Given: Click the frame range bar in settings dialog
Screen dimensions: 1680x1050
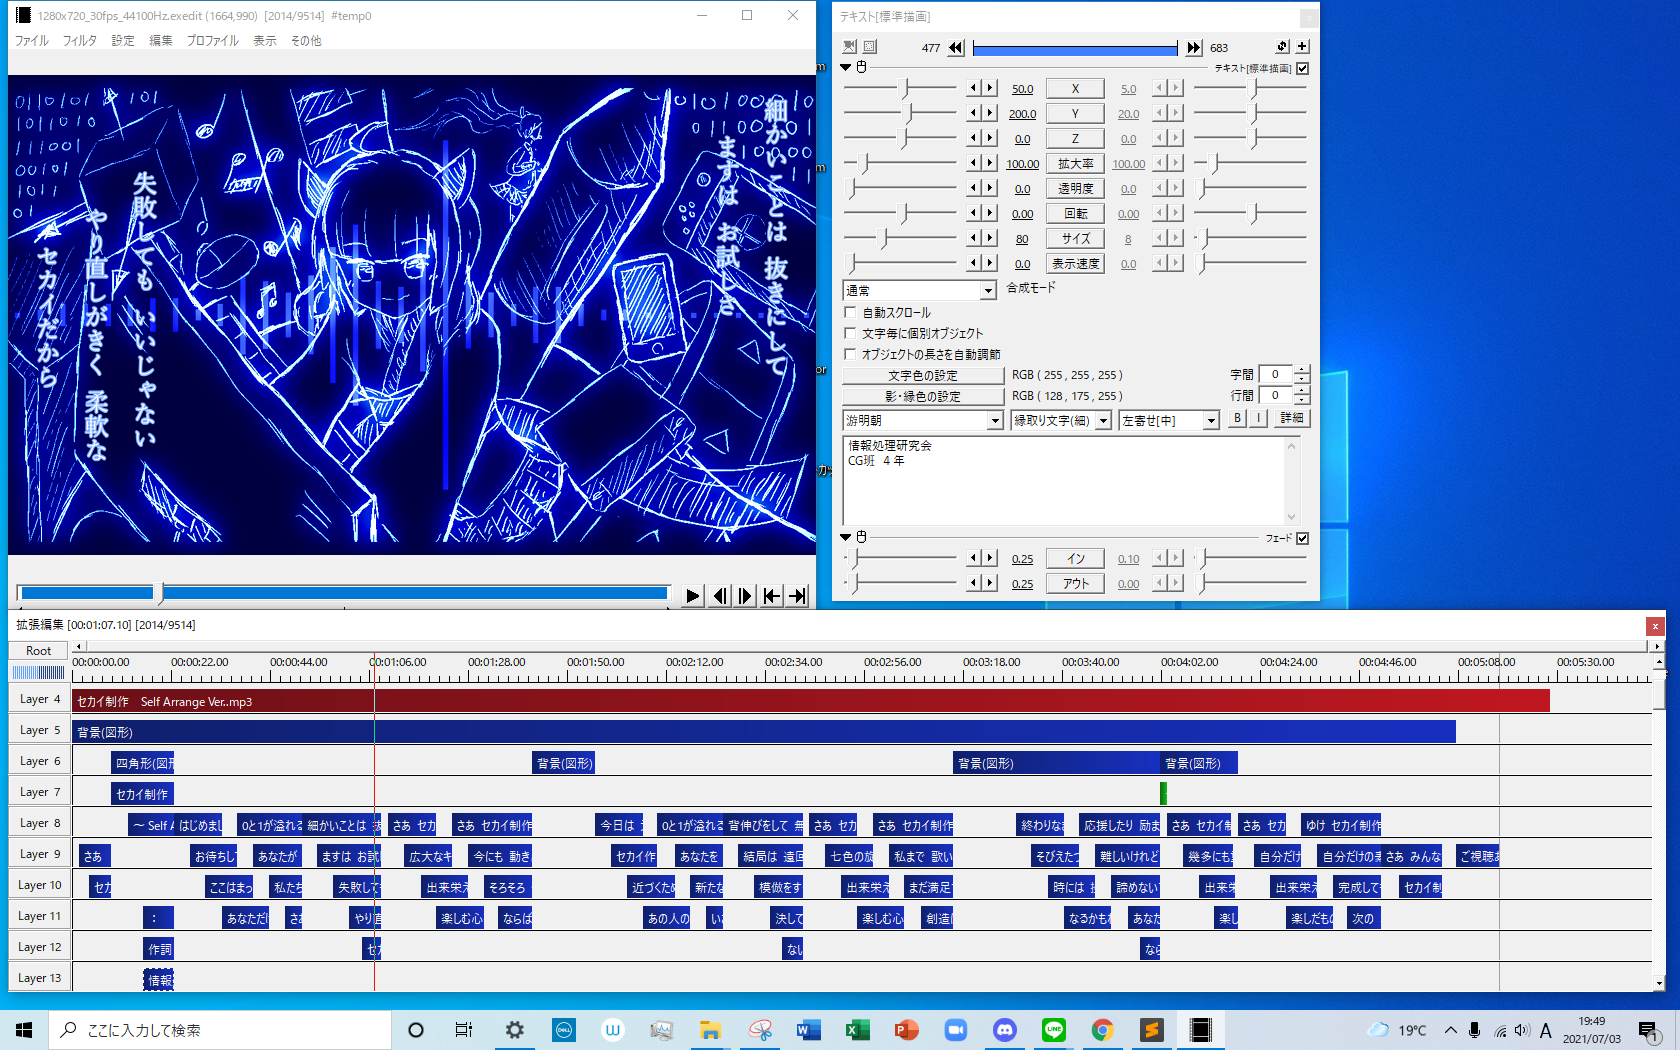Looking at the screenshot, I should point(1075,48).
